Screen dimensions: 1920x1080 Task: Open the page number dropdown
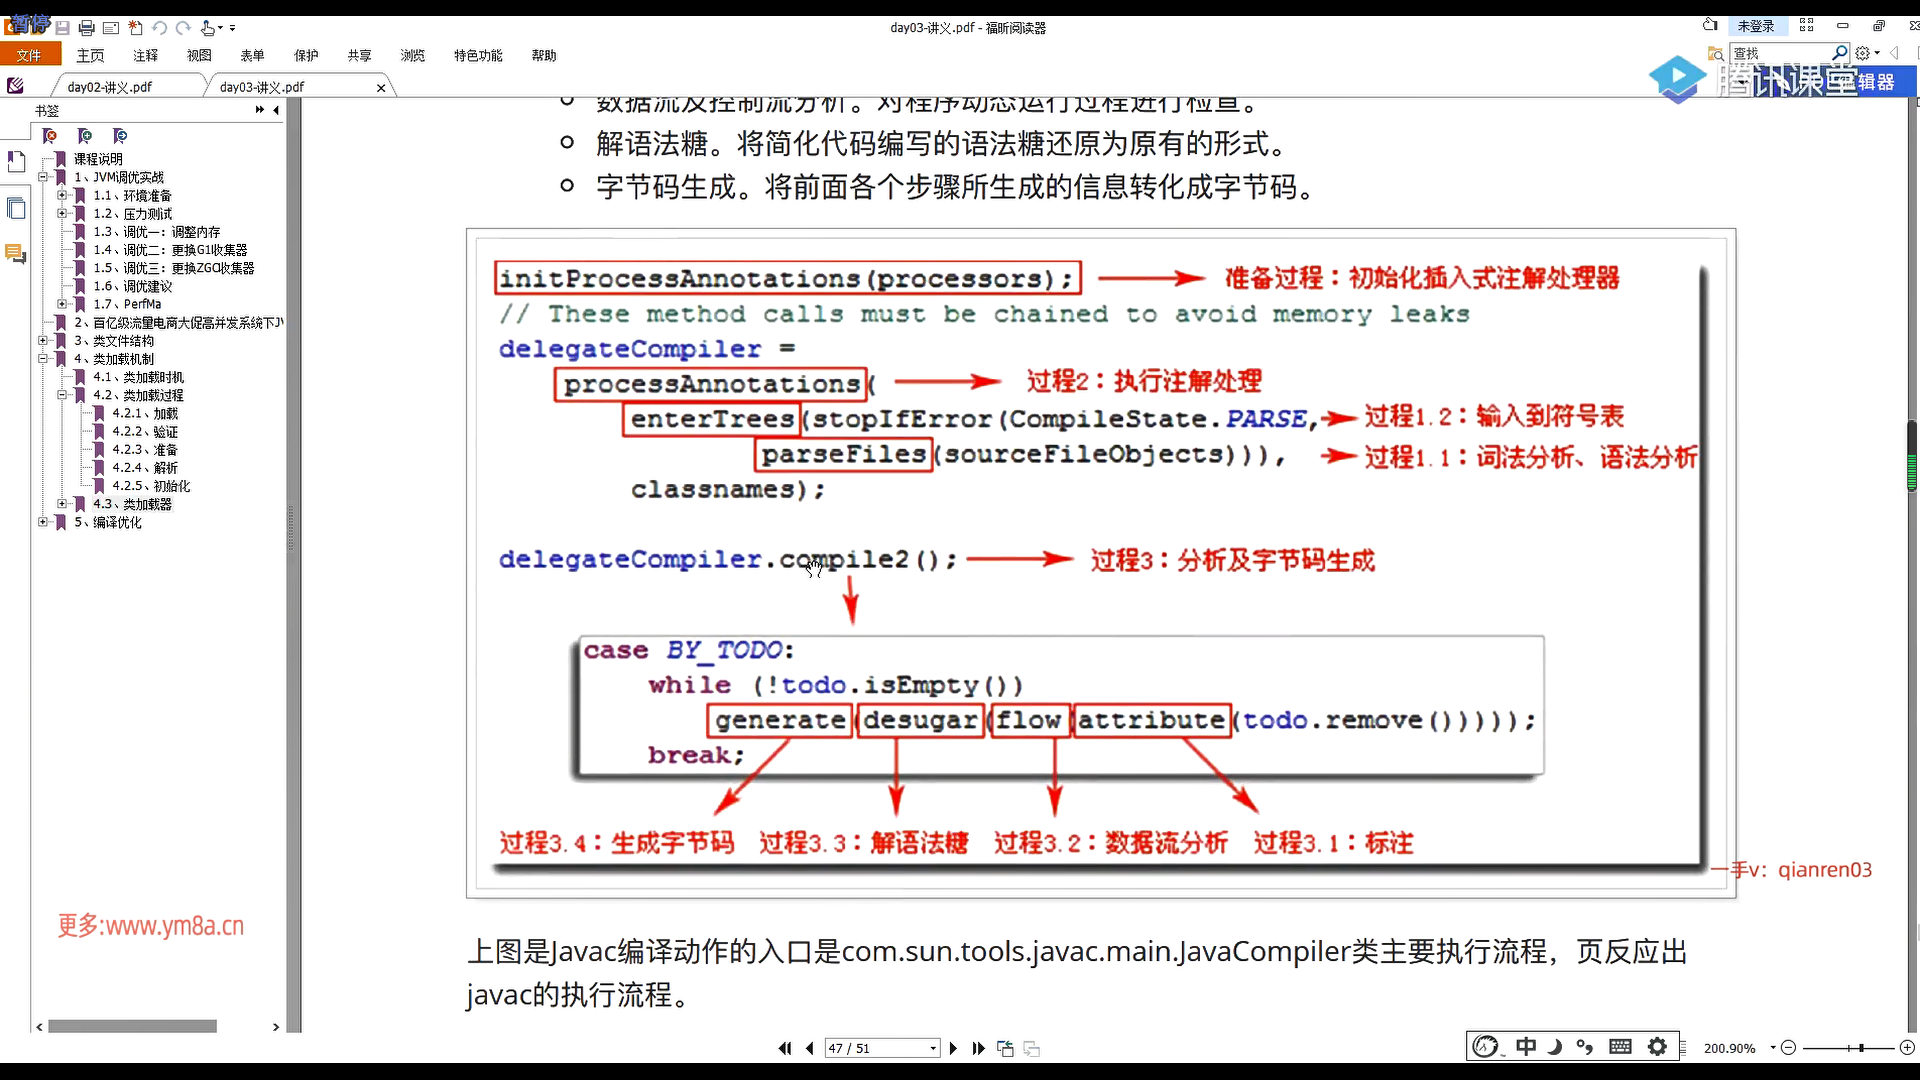coord(933,1048)
